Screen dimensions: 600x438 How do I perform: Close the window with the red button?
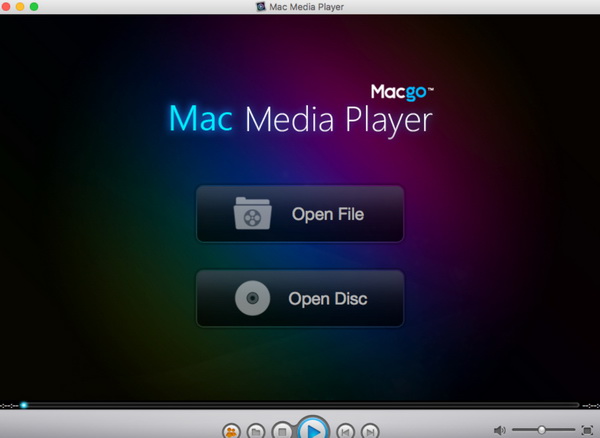tap(9, 7)
